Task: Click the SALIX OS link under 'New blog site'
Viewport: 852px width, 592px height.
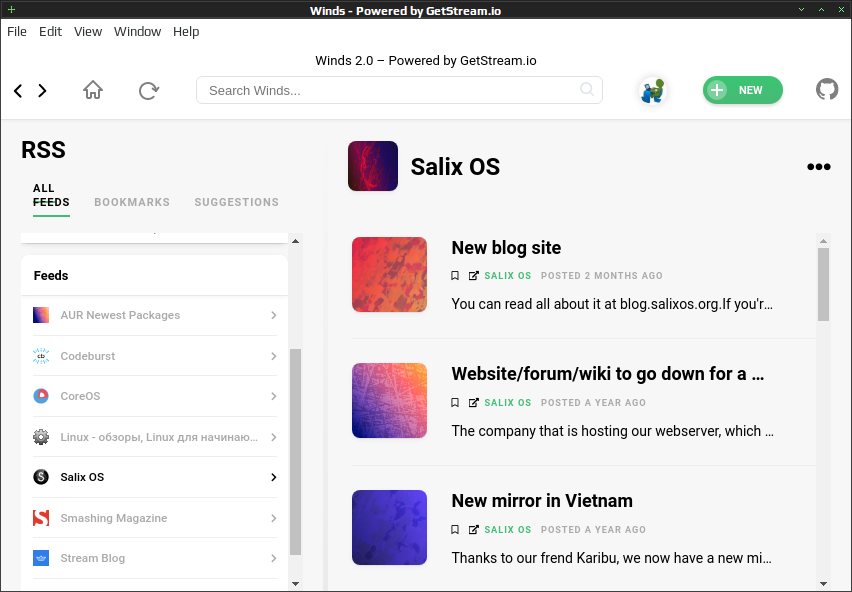Action: tap(508, 276)
